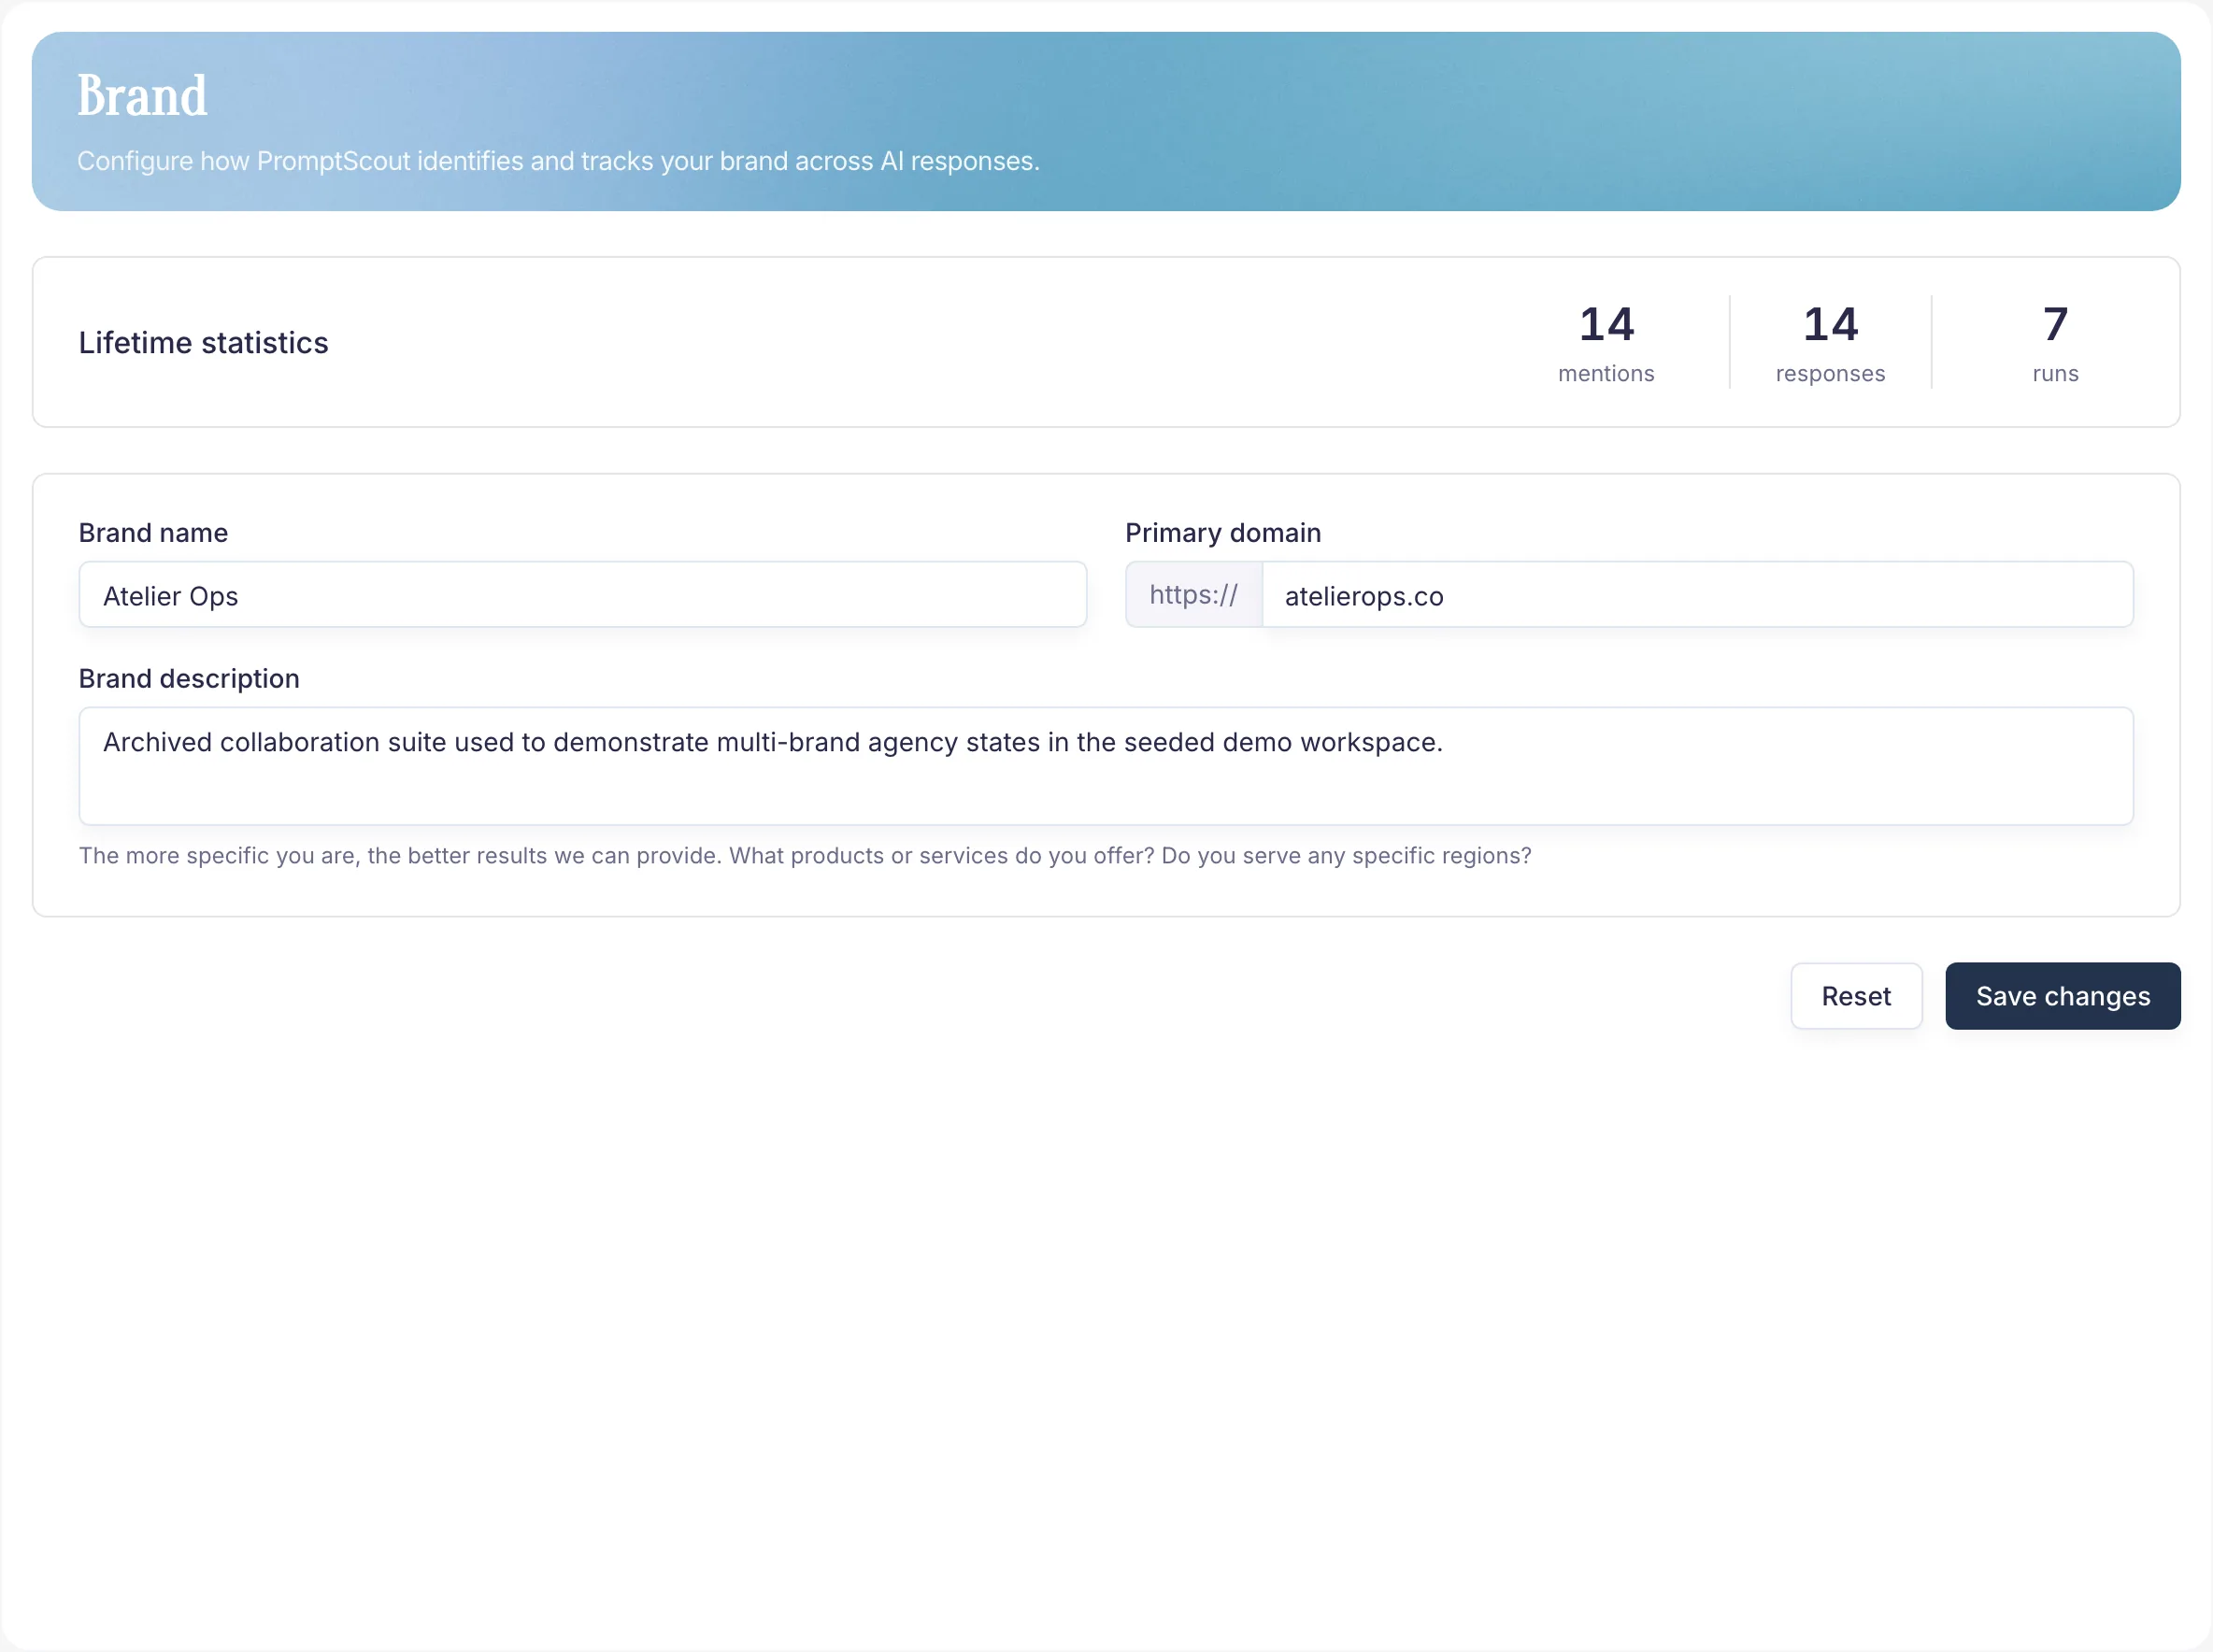Click the 14 responses statistic
The width and height of the screenshot is (2213, 1652).
point(1829,340)
